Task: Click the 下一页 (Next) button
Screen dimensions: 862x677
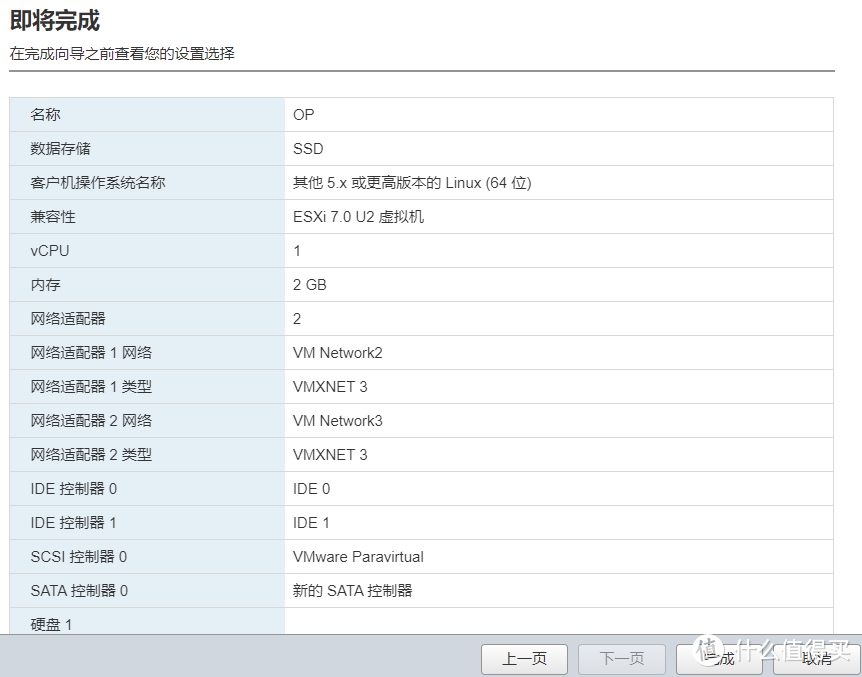Action: pos(622,658)
